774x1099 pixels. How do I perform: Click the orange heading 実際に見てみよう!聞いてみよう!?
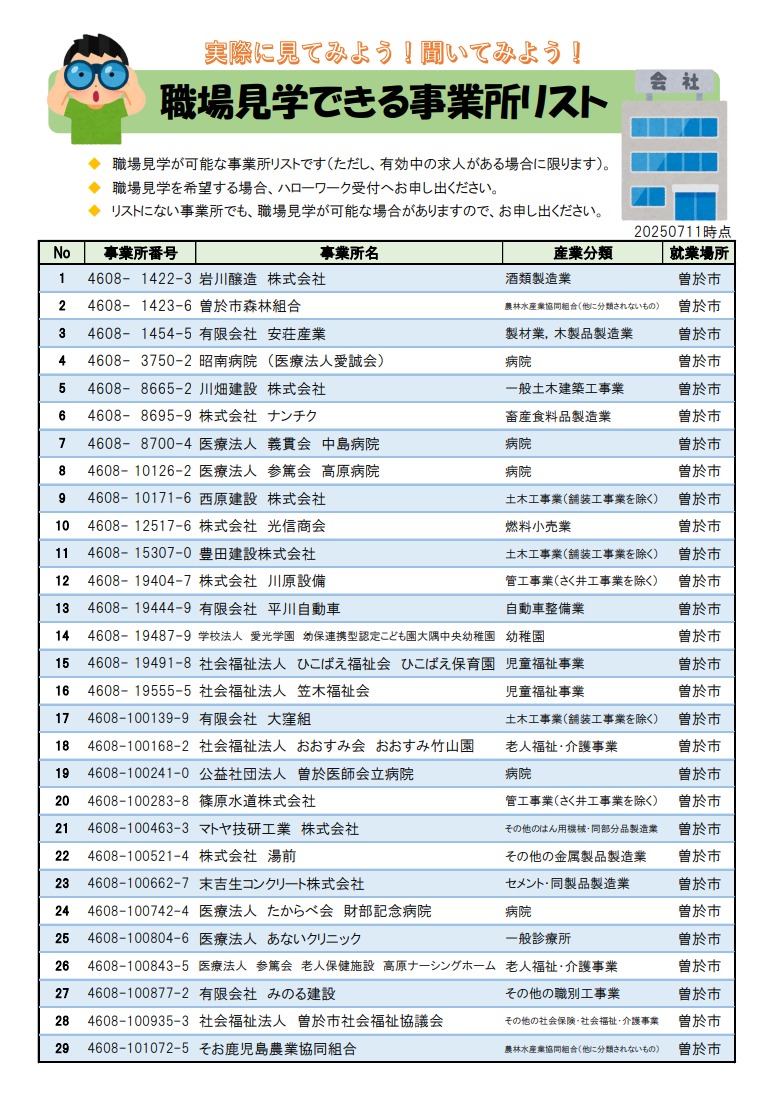point(393,53)
